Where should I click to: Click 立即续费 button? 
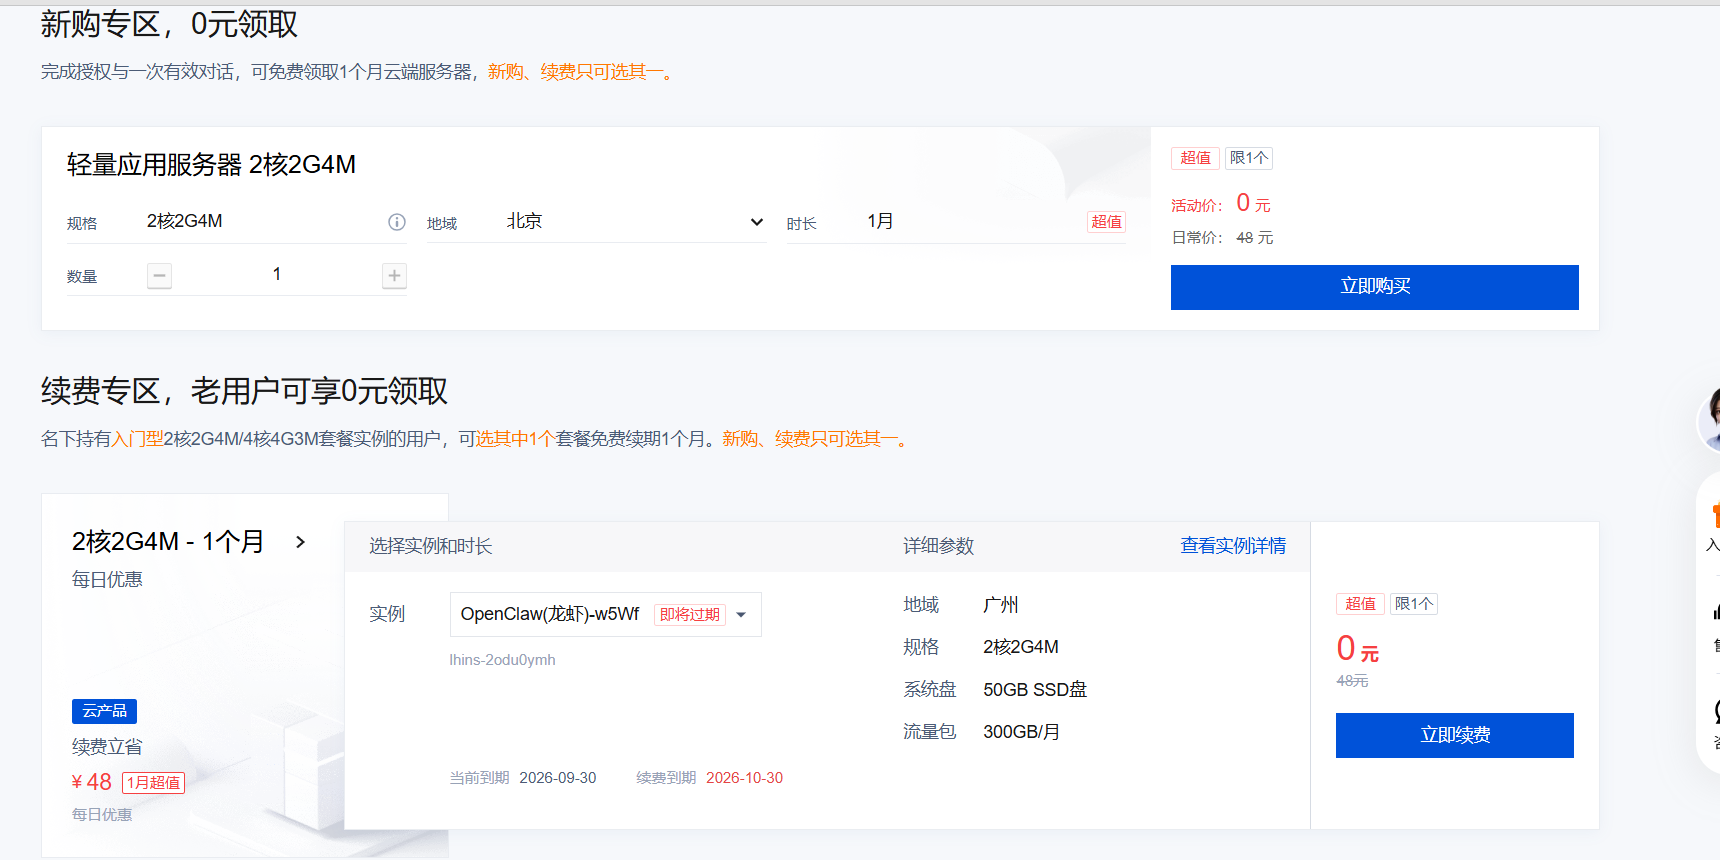tap(1455, 735)
